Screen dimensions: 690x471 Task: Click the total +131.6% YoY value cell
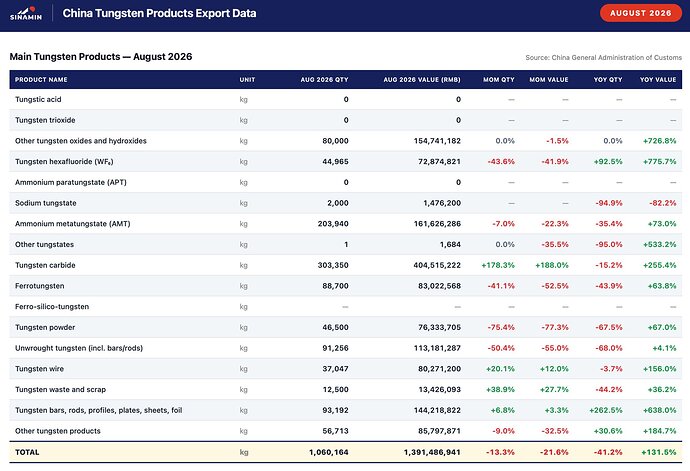pyautogui.click(x=658, y=452)
